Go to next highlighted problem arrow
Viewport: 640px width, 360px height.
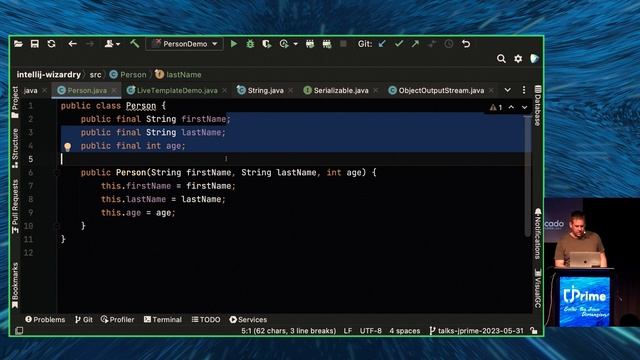point(524,107)
